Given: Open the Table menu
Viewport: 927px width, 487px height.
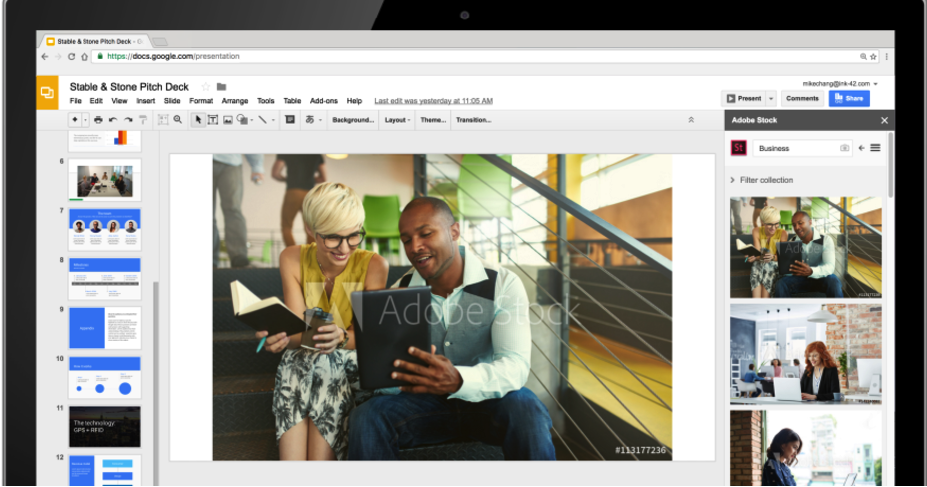Looking at the screenshot, I should pyautogui.click(x=292, y=101).
